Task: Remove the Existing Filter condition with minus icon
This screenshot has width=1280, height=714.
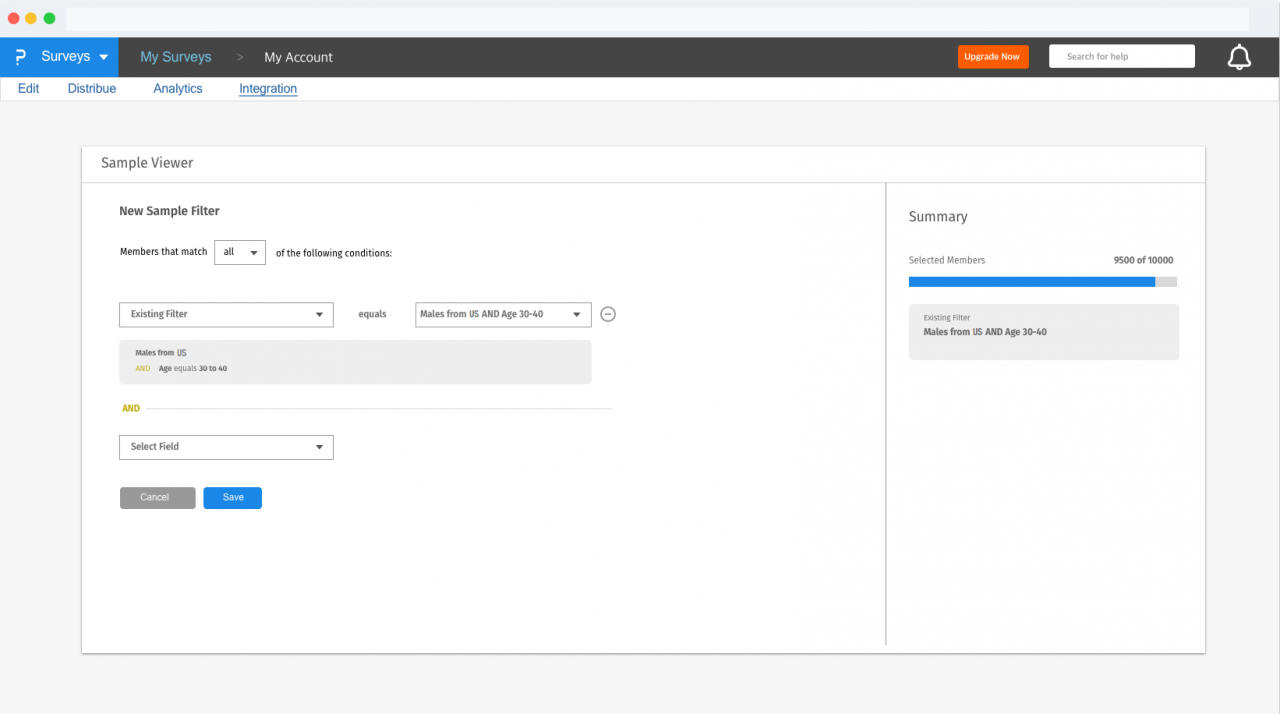Action: click(608, 314)
